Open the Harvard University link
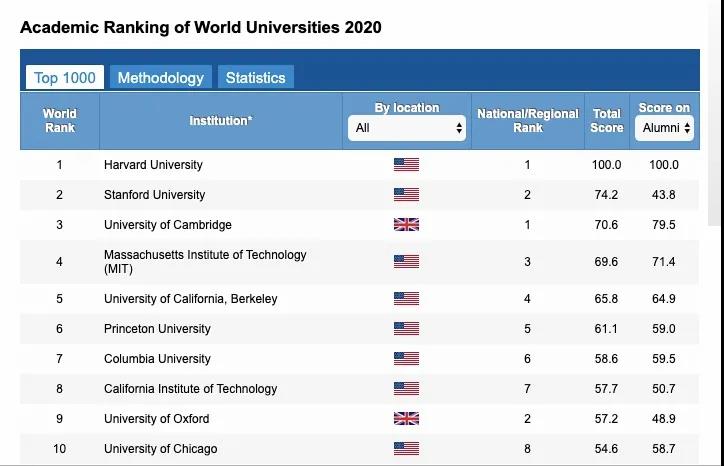724x466 pixels. (x=153, y=165)
